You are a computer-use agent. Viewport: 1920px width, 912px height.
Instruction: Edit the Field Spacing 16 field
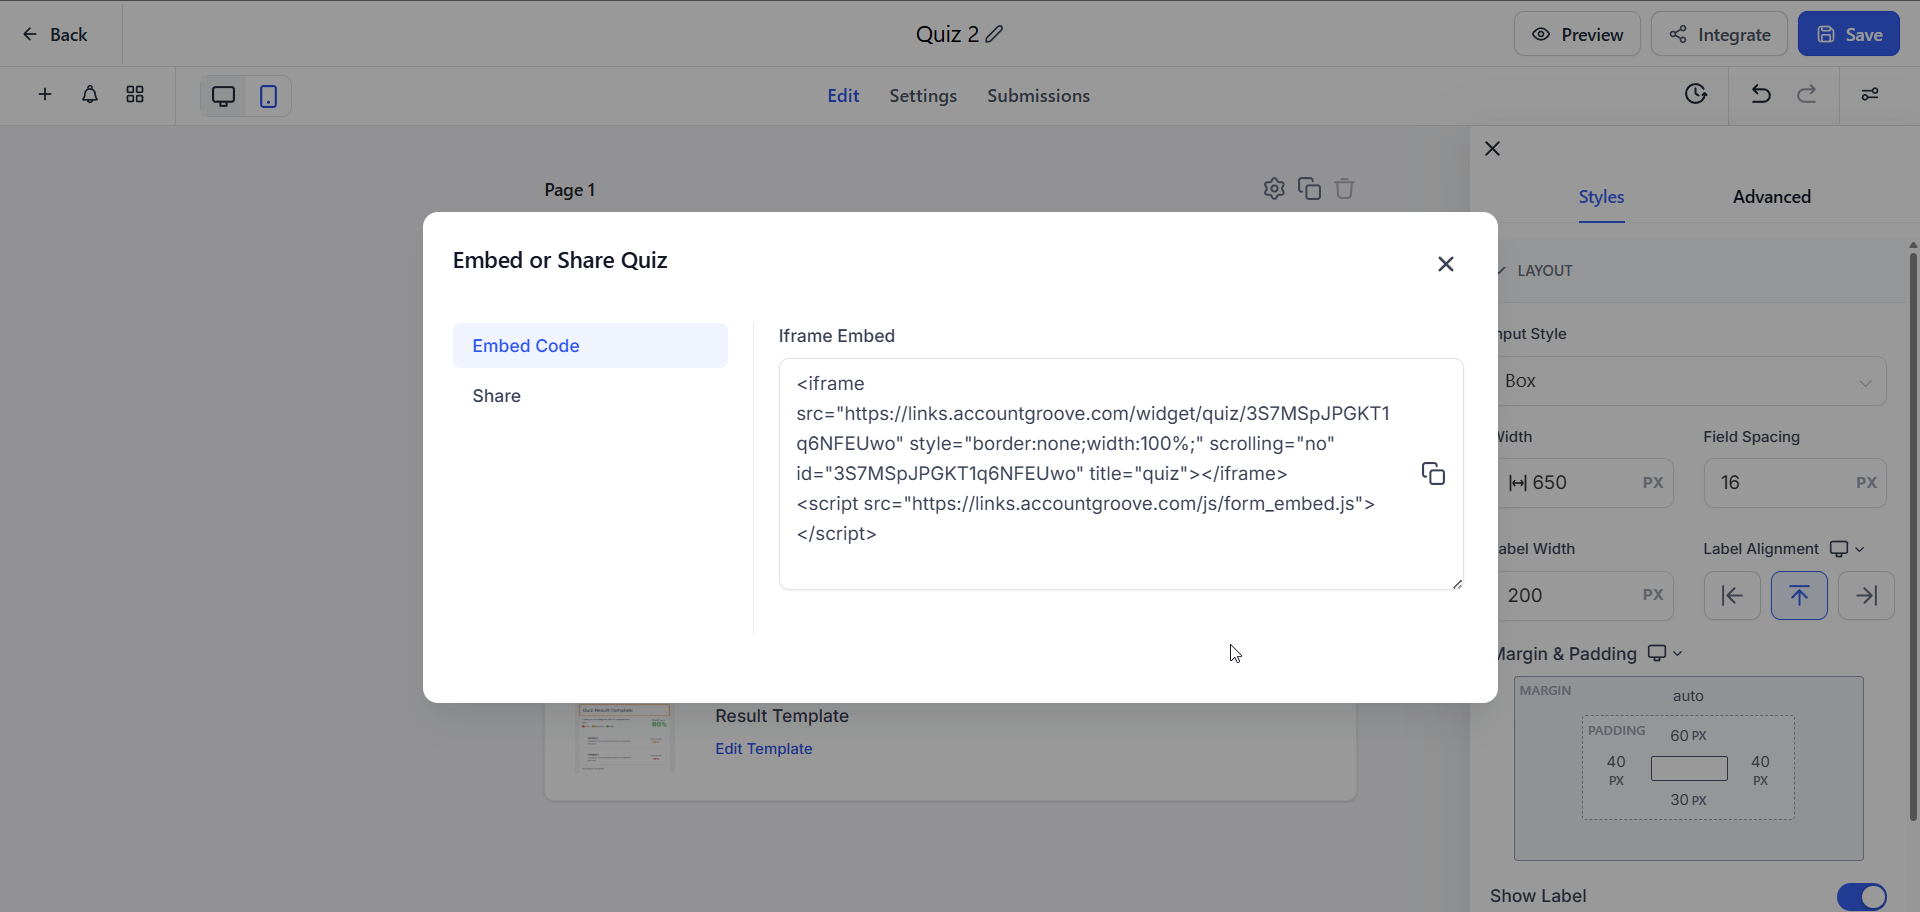(x=1795, y=483)
